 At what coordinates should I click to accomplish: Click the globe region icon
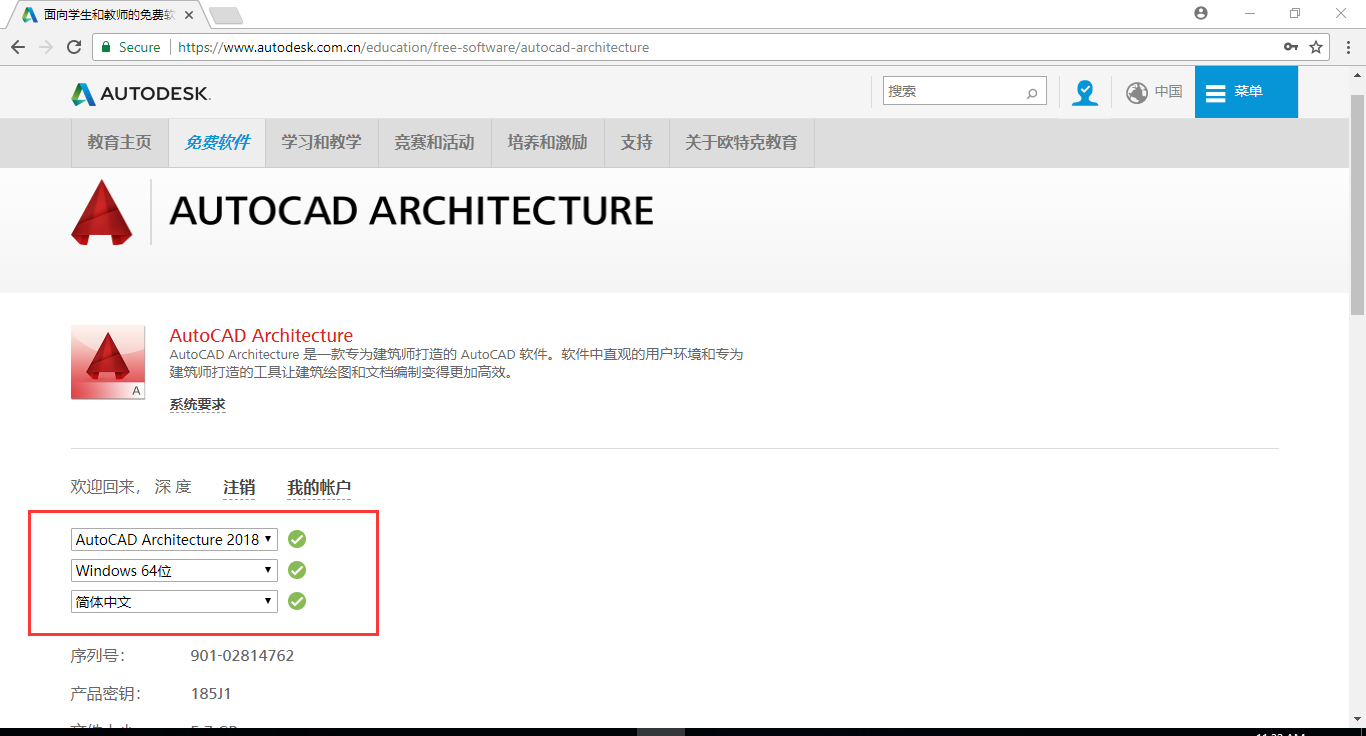(x=1137, y=92)
